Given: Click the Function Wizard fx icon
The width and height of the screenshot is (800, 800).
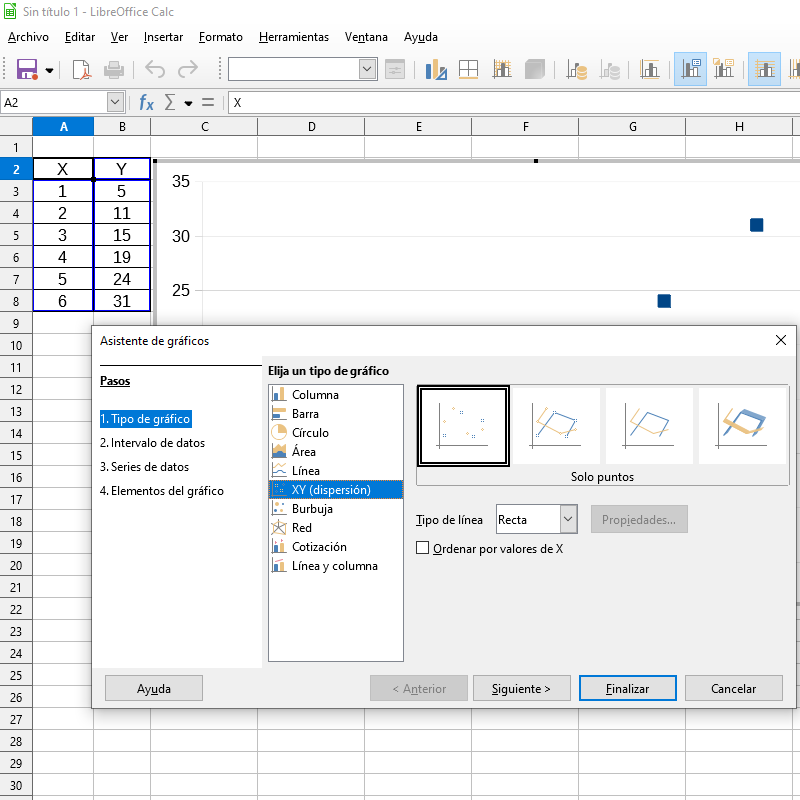Looking at the screenshot, I should pos(146,102).
